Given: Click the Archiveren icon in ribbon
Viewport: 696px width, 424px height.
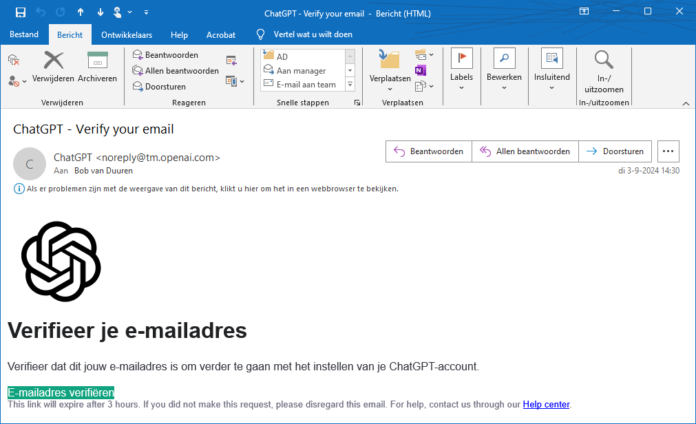Looking at the screenshot, I should point(97,60).
